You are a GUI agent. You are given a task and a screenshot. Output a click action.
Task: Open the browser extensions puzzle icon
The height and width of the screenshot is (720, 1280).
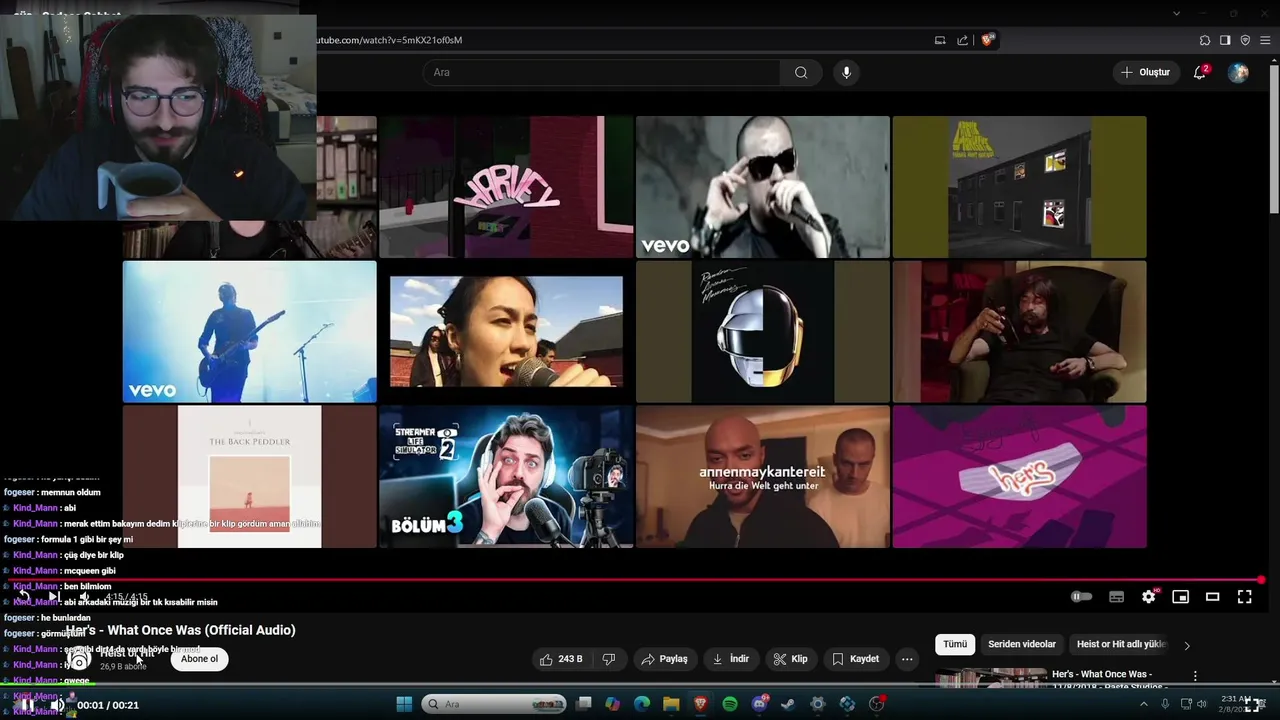click(1205, 40)
